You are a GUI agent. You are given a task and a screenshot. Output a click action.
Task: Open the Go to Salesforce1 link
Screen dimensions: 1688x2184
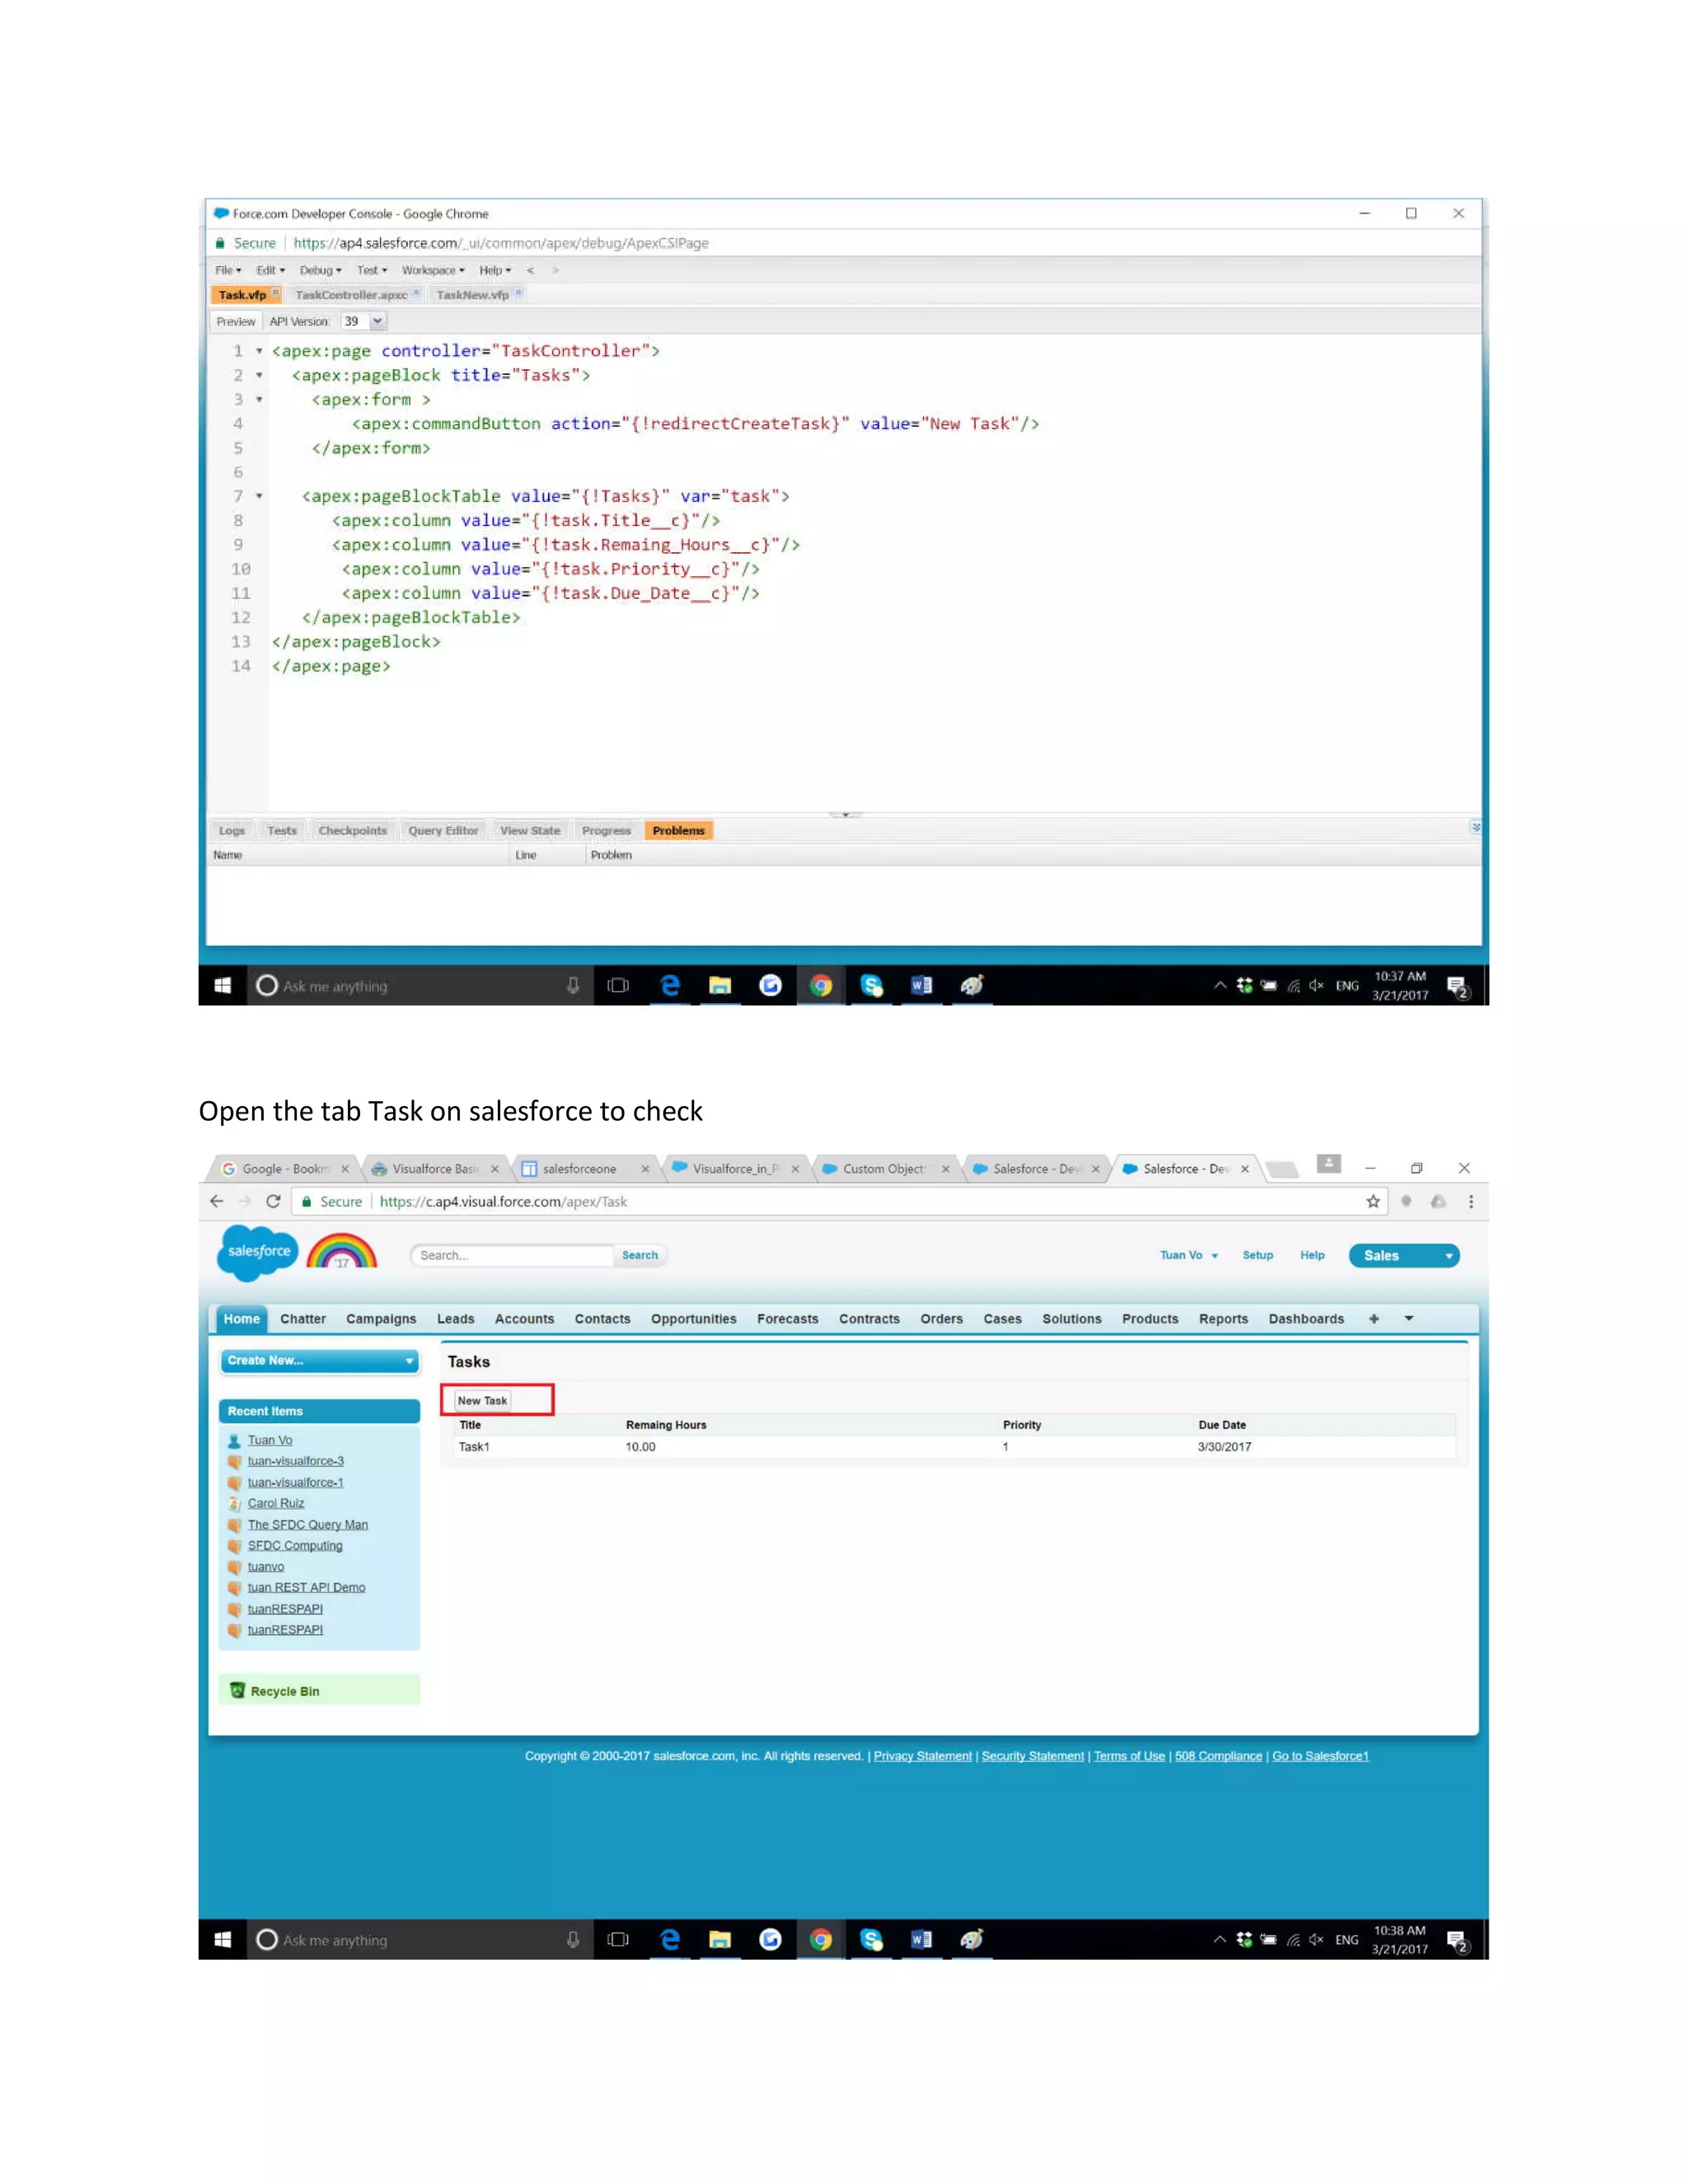[1320, 1756]
